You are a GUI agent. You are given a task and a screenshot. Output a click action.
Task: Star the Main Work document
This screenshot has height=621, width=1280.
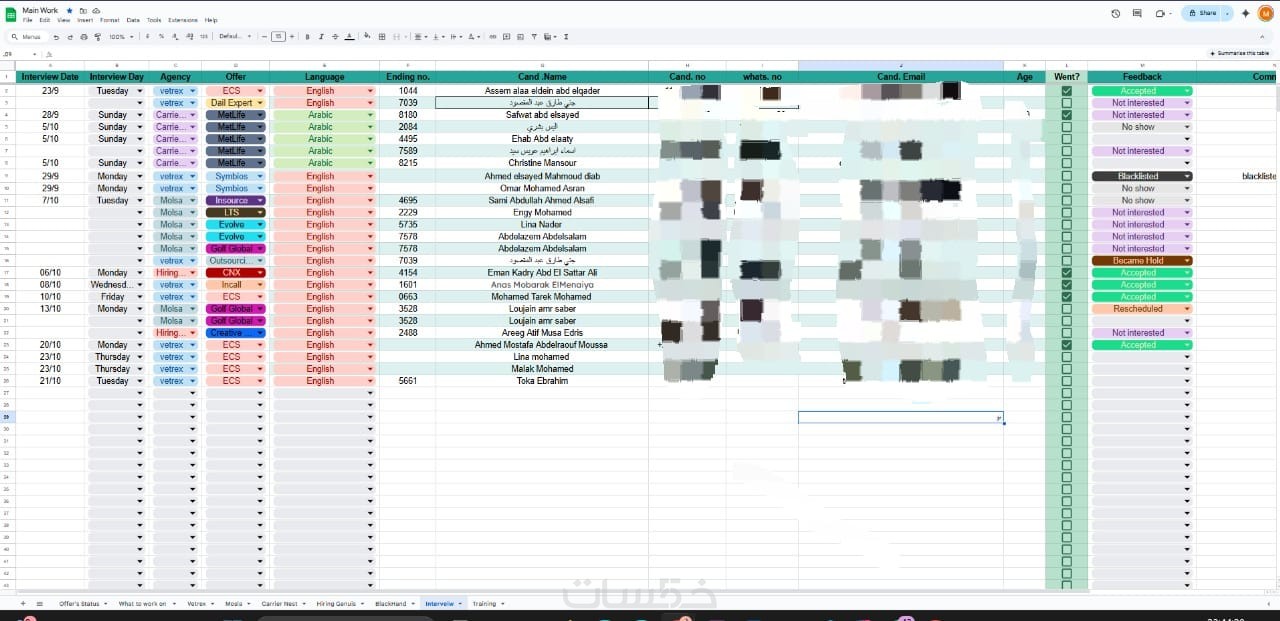point(69,10)
